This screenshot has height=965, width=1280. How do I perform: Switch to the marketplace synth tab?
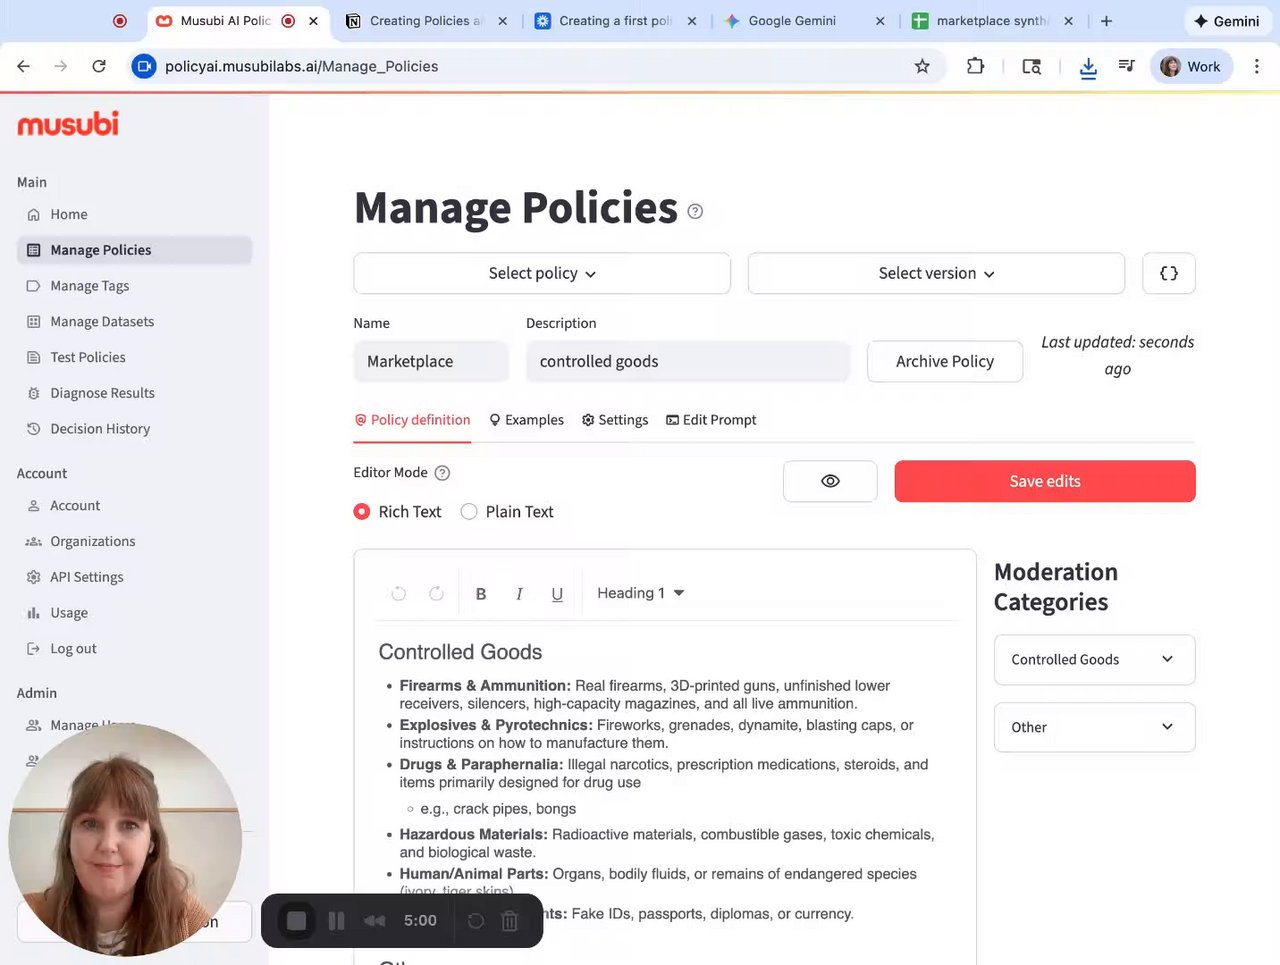[x=992, y=21]
